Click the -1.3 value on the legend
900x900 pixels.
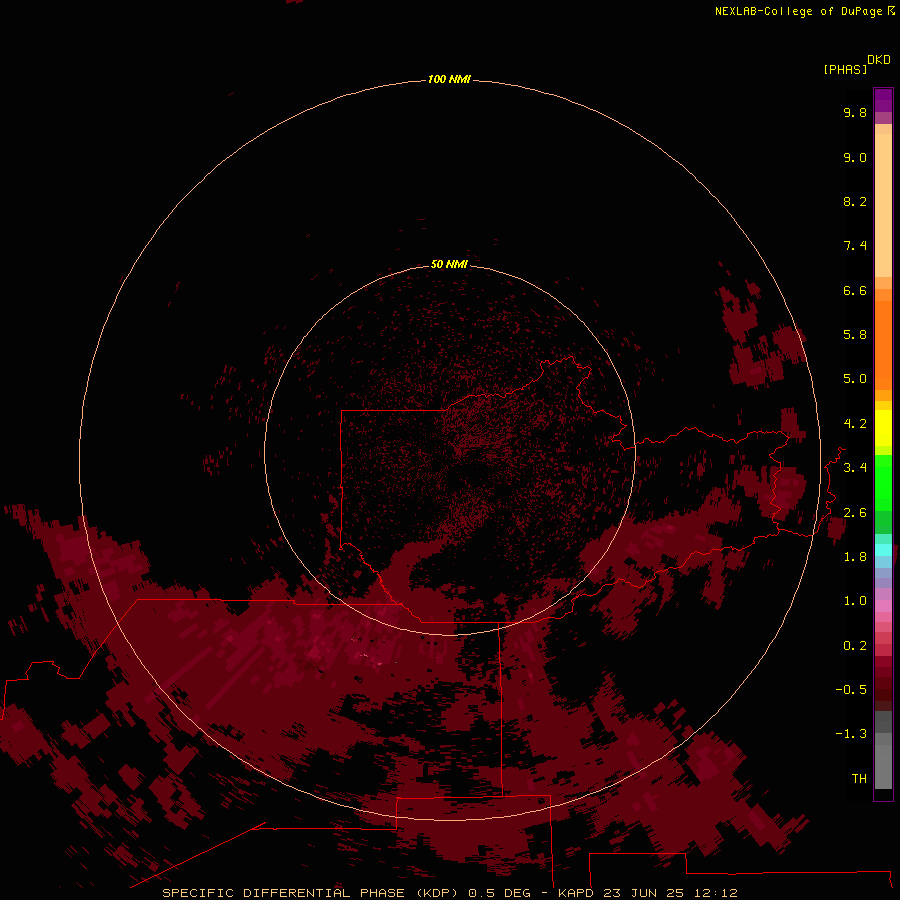(851, 734)
